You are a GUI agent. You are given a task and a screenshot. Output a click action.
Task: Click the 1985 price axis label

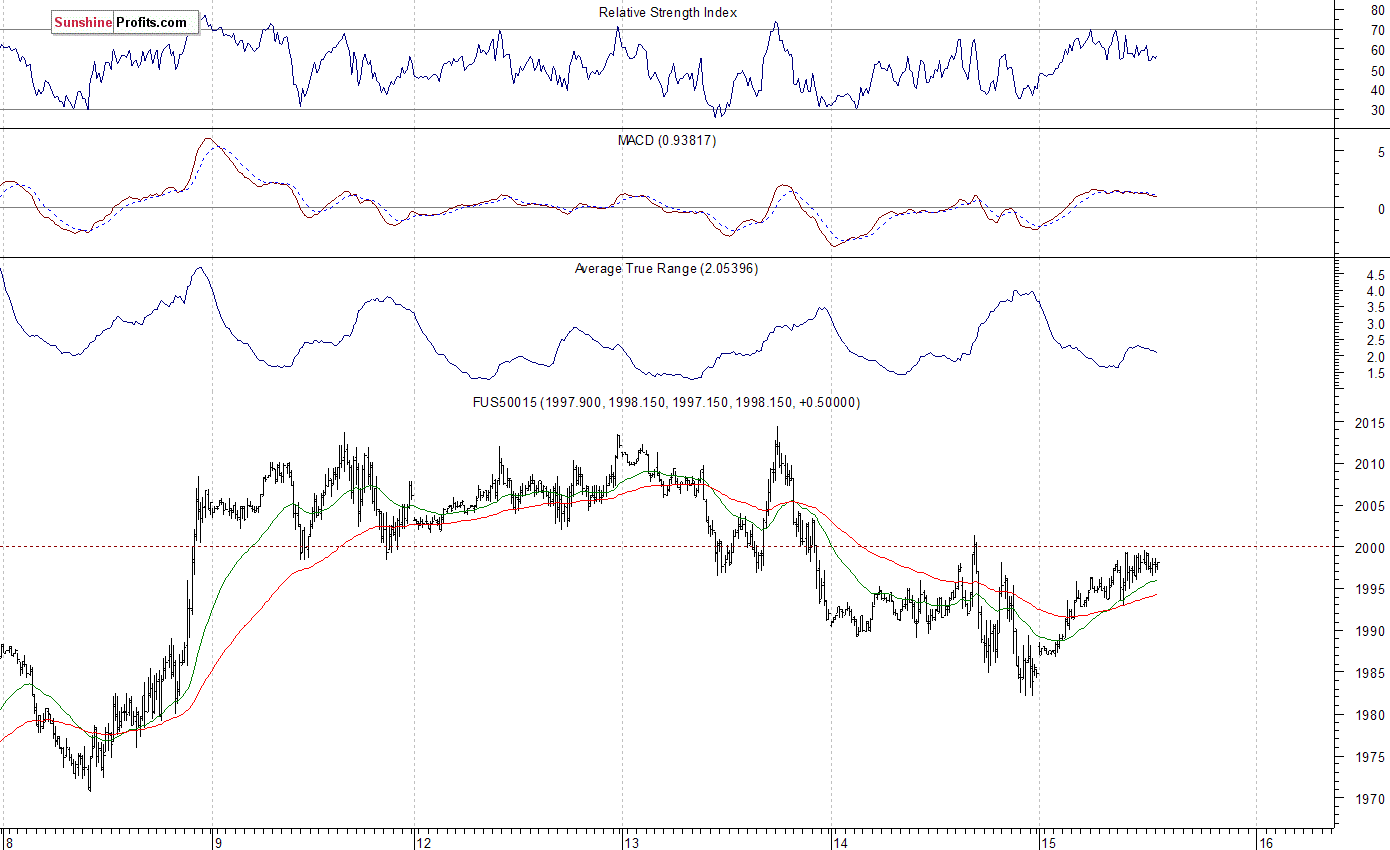[1371, 674]
